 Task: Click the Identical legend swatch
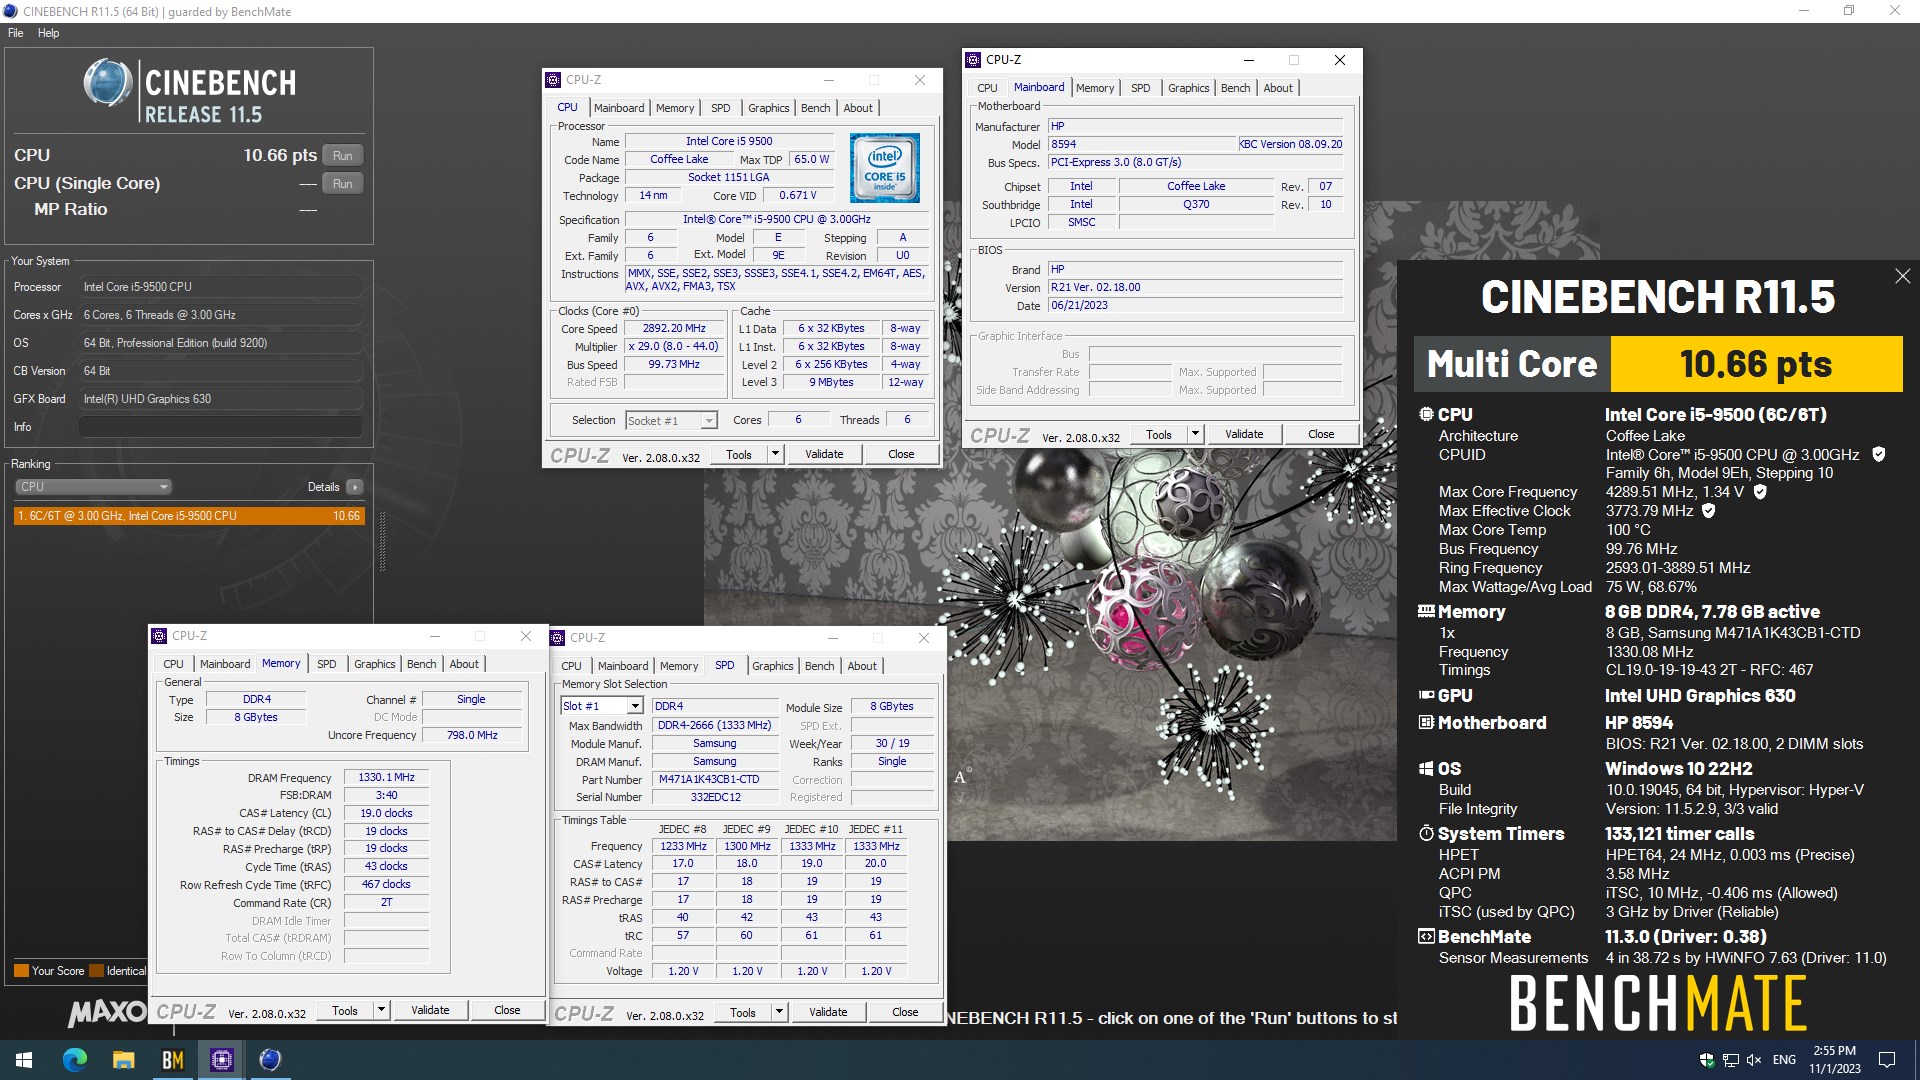(97, 971)
